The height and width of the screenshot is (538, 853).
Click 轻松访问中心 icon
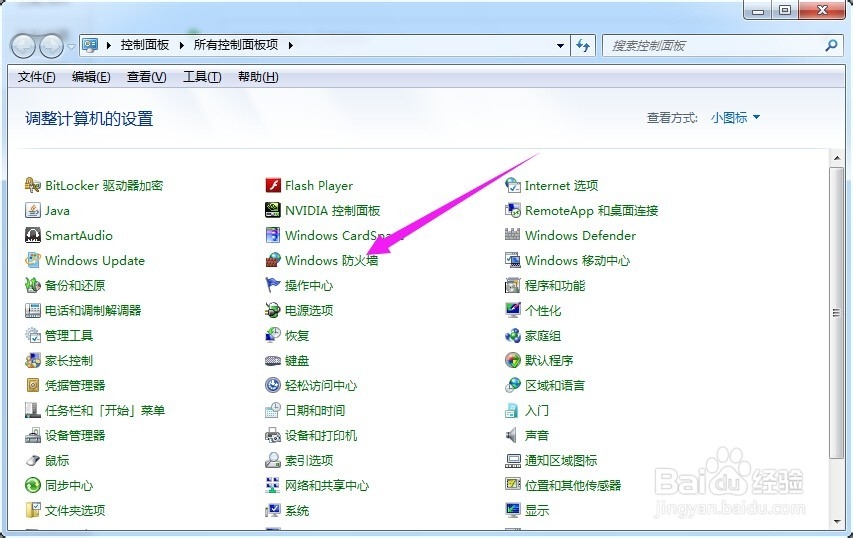(273, 386)
